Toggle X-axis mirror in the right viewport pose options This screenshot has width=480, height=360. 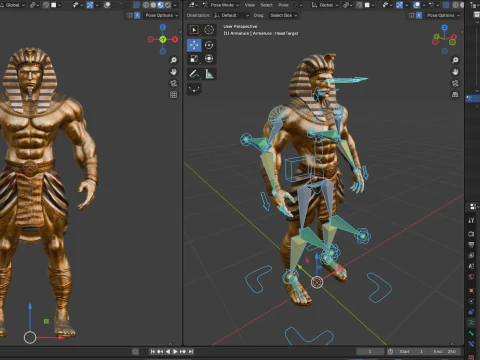pyautogui.click(x=419, y=15)
